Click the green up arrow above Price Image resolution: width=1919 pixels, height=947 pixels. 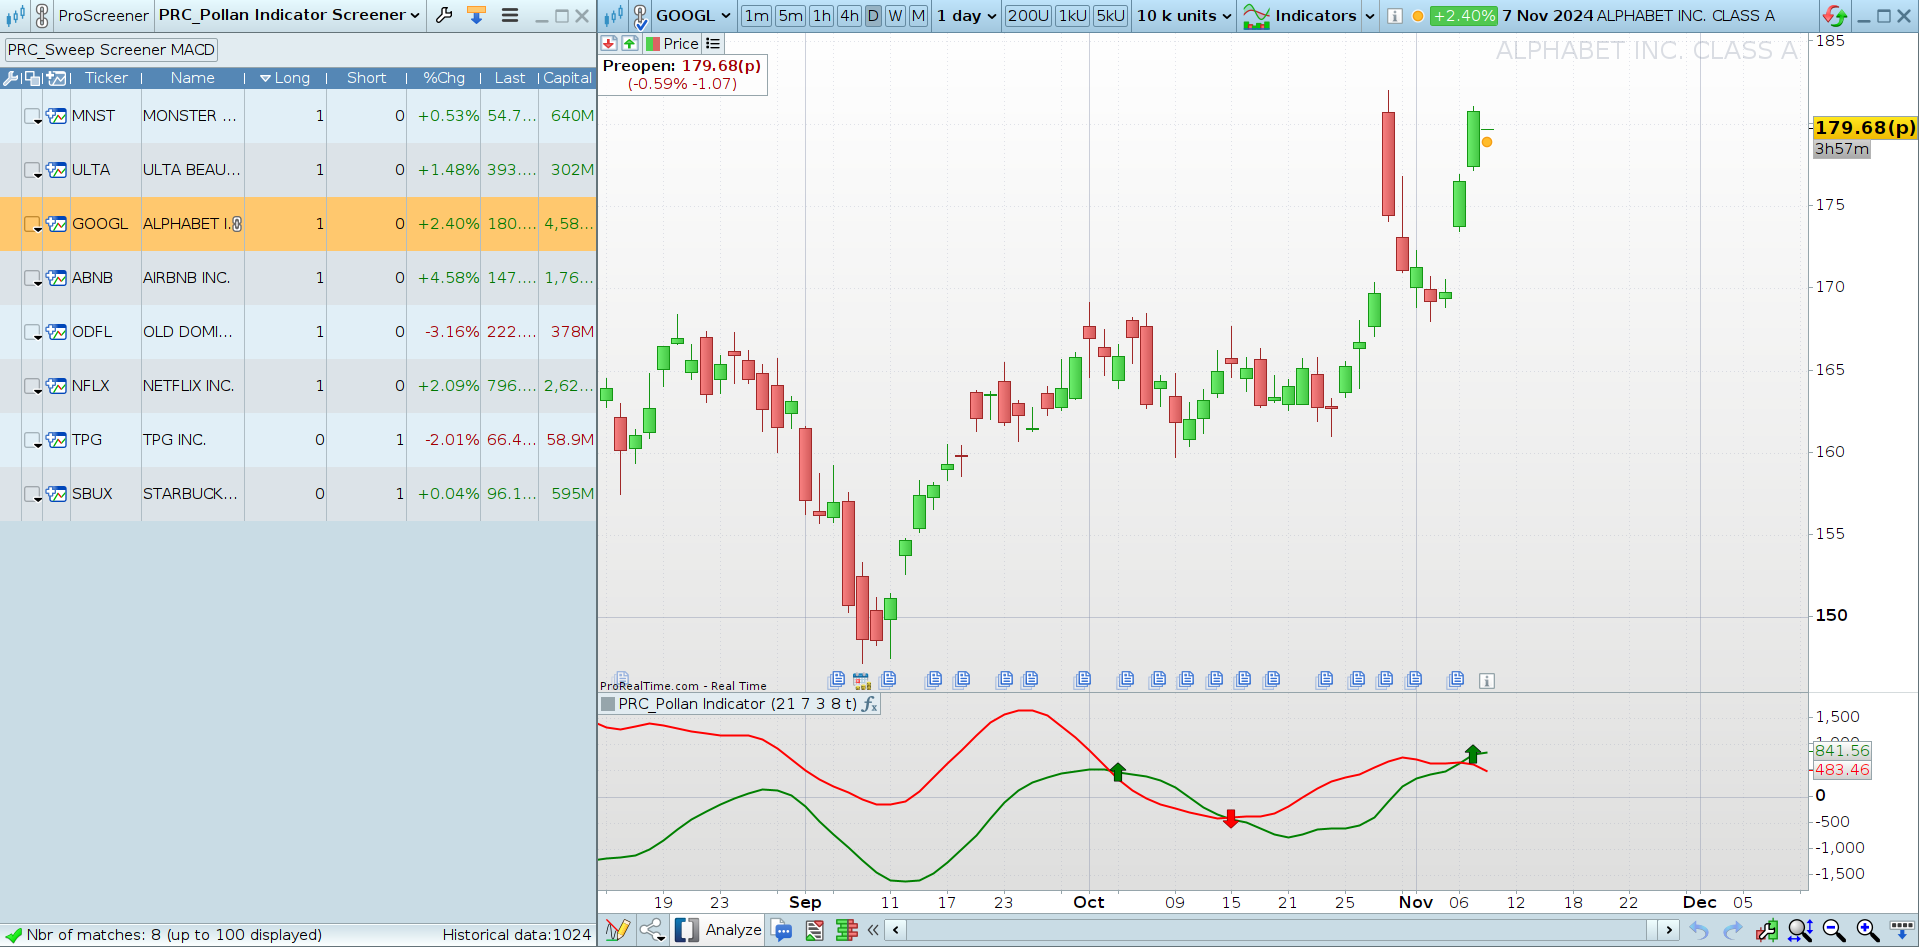coord(630,43)
